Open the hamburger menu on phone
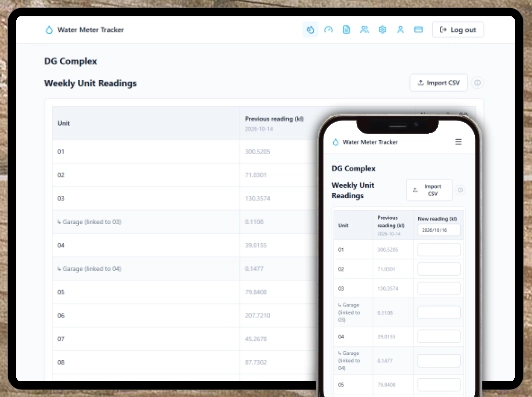The height and width of the screenshot is (397, 532). pyautogui.click(x=458, y=142)
